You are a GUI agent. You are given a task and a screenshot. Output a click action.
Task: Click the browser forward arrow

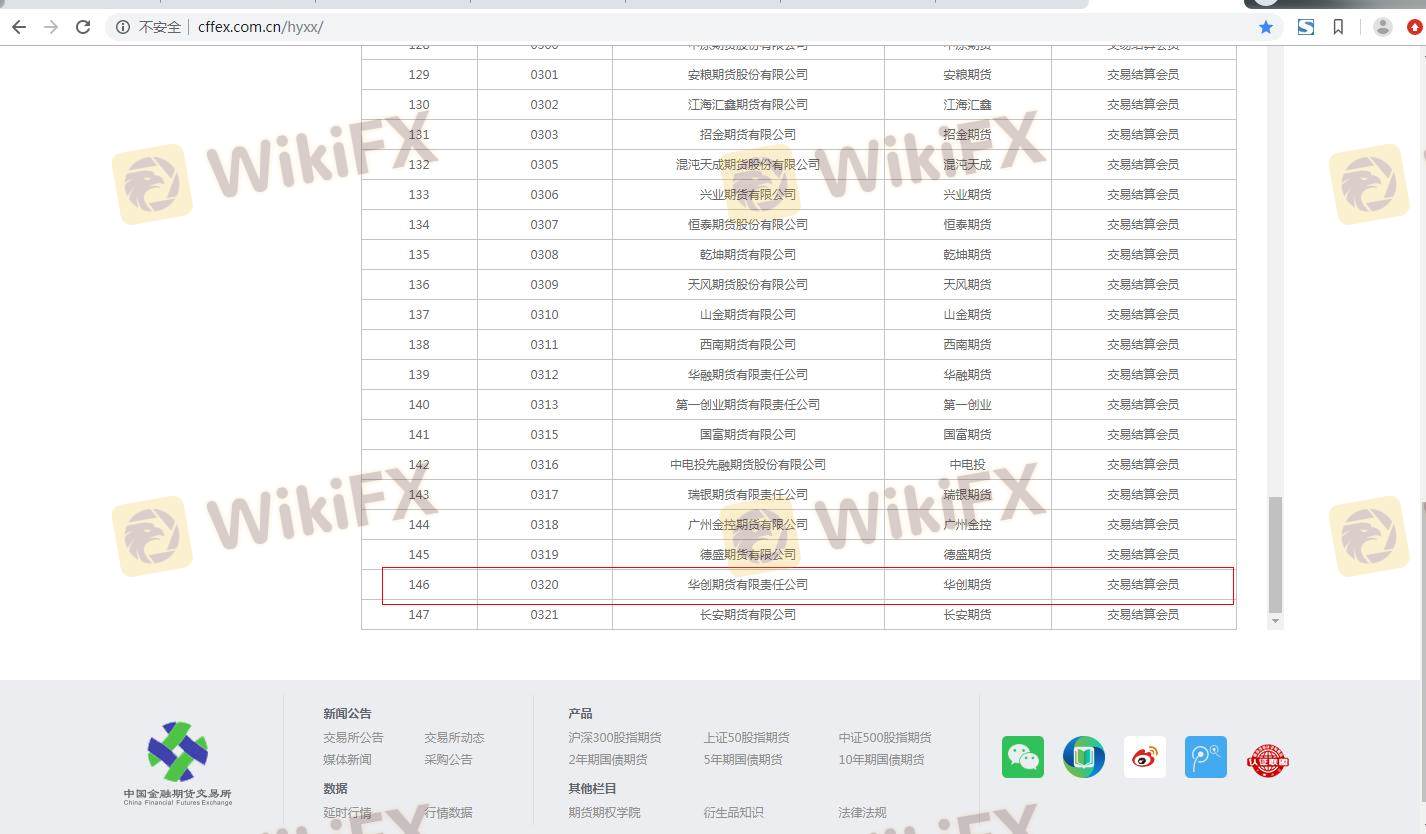tap(51, 27)
